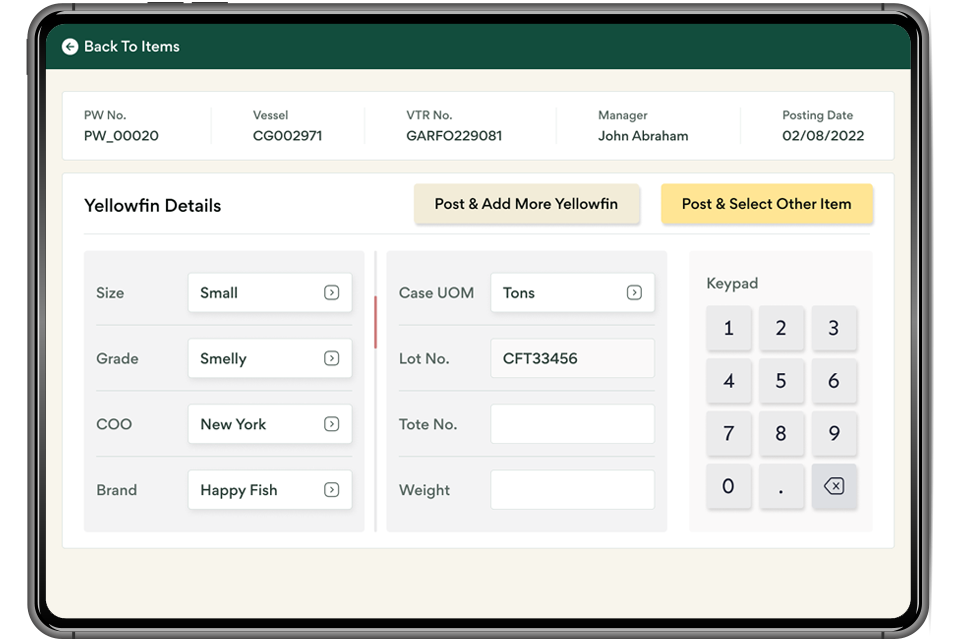Viewport: 960px width, 640px height.
Task: Tap the 0 key on keypad
Action: click(728, 487)
